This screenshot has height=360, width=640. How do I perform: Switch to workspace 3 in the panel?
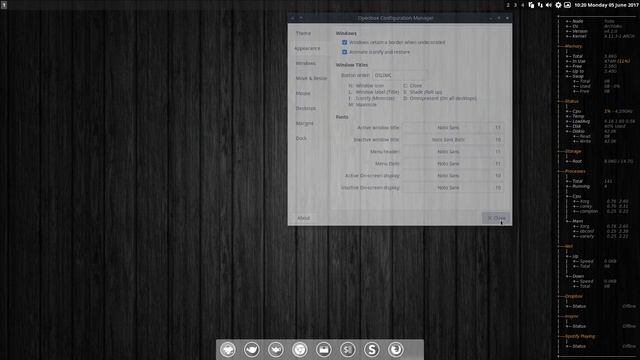point(515,5)
